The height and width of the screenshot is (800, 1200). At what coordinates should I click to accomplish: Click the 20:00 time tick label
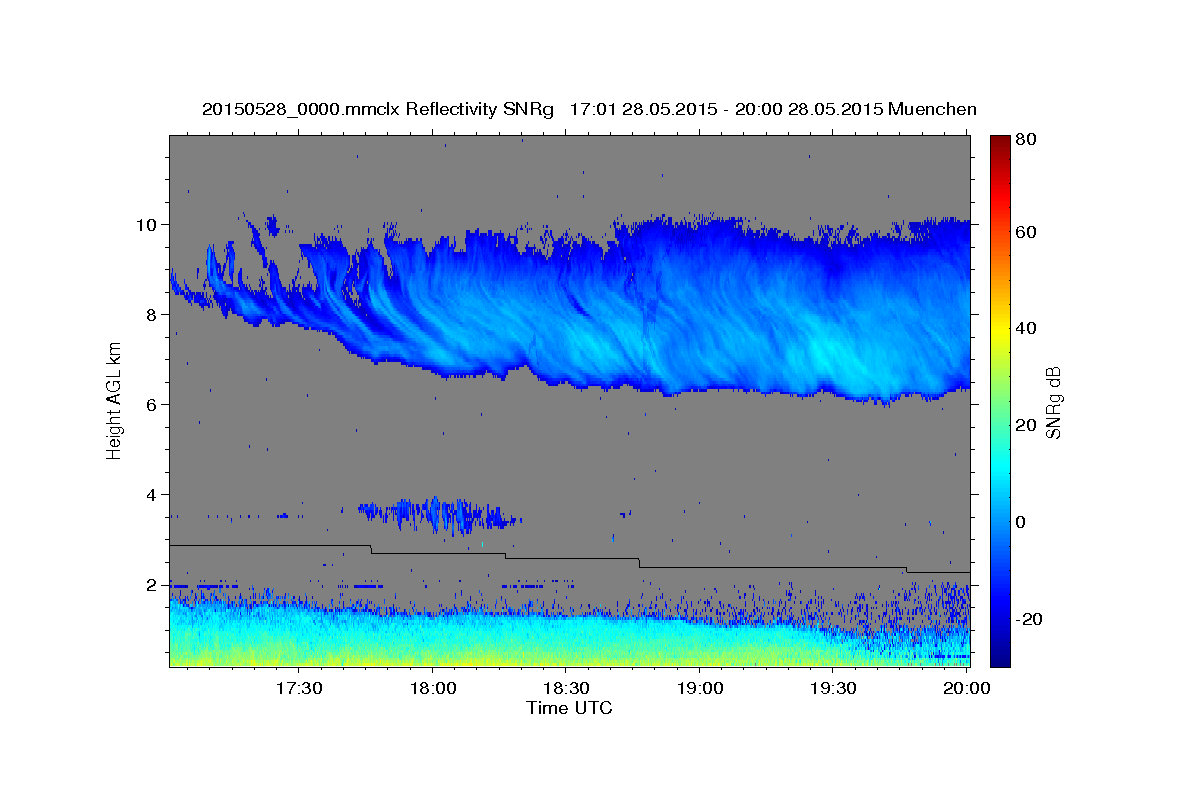click(966, 689)
